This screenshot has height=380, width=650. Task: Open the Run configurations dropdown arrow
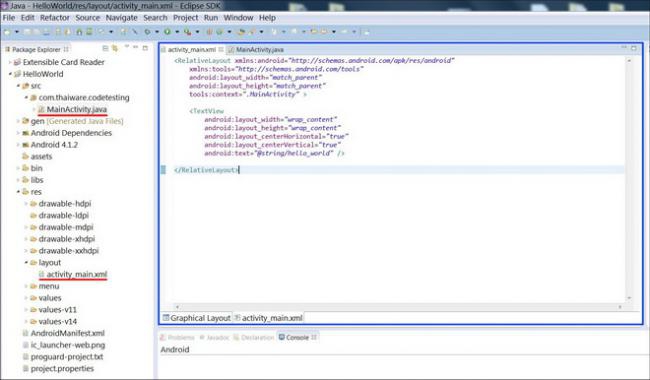177,31
